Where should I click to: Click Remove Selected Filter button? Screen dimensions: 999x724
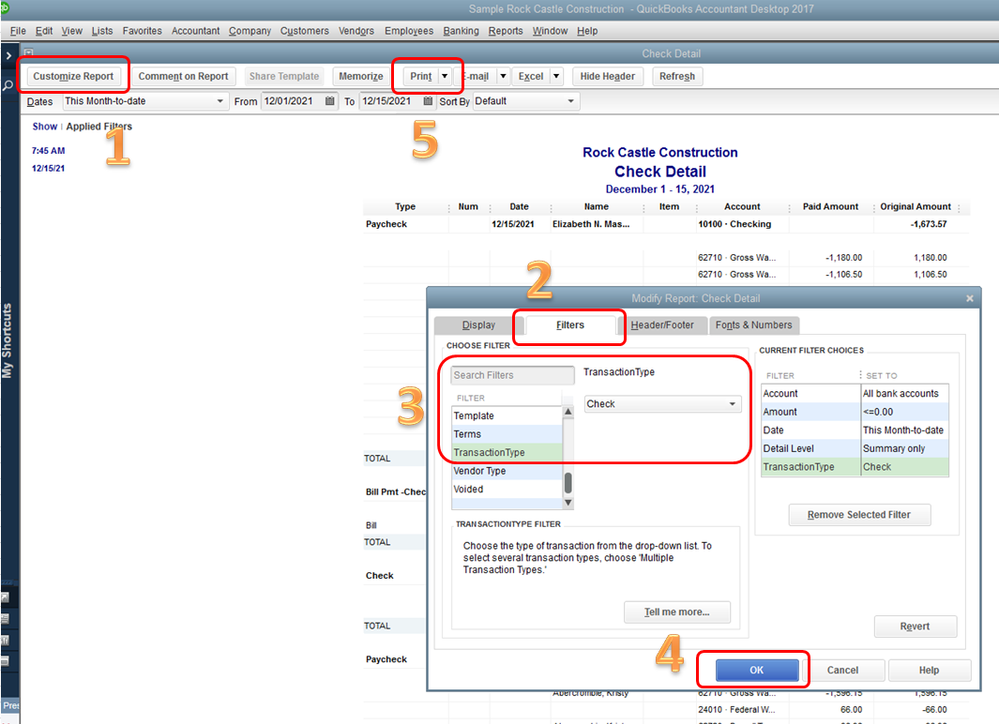[859, 514]
